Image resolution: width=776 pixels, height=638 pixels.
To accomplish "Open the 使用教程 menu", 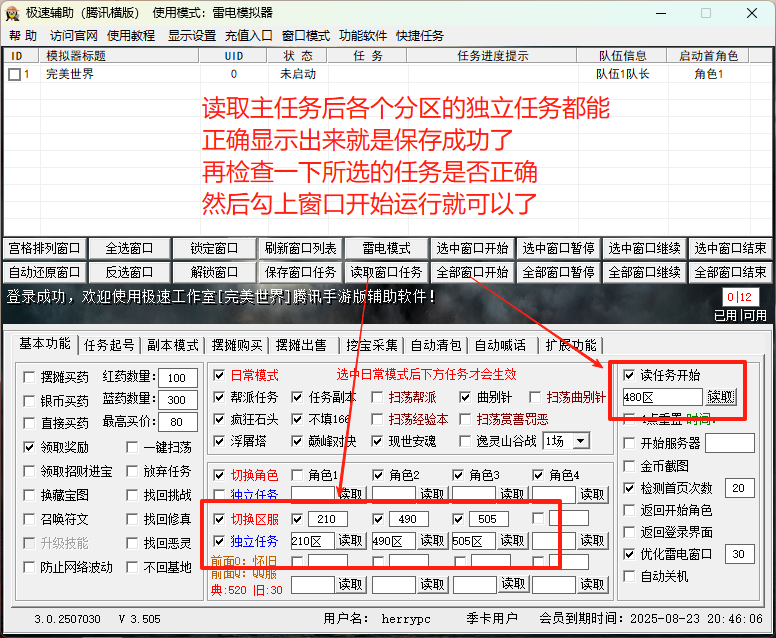I will coord(131,36).
